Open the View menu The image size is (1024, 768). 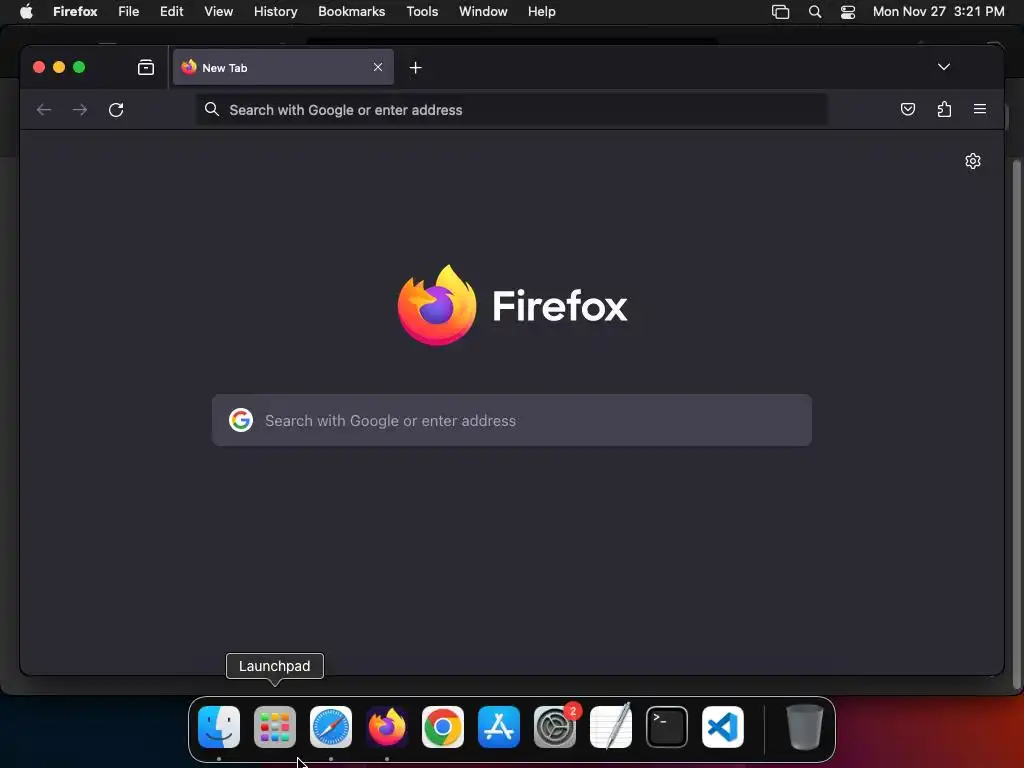tap(218, 11)
